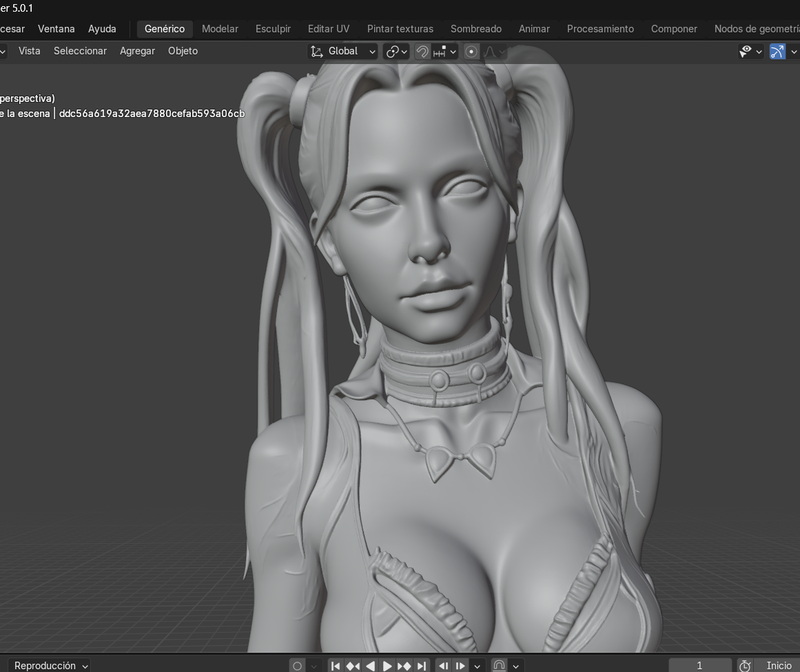The width and height of the screenshot is (800, 672).
Task: Open the Ventana menu
Action: click(x=56, y=29)
